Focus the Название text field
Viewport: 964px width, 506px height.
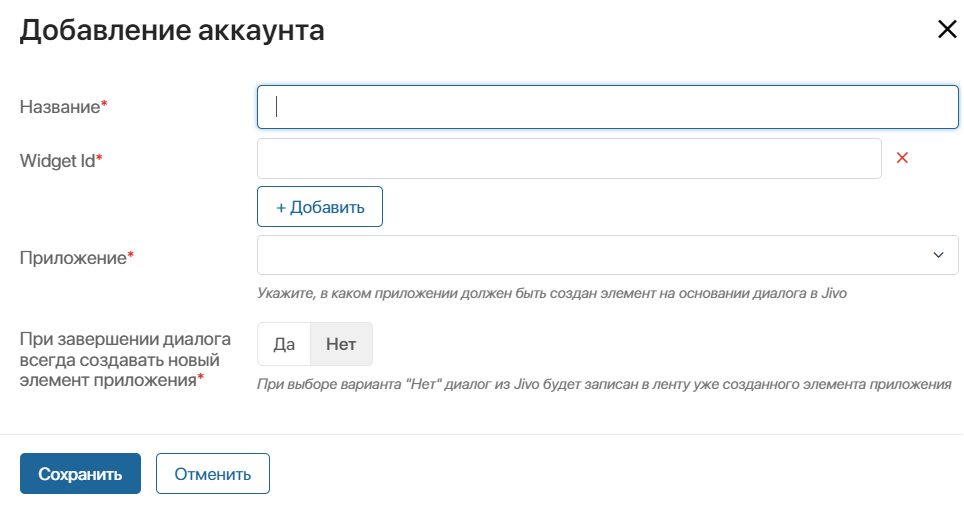point(607,107)
